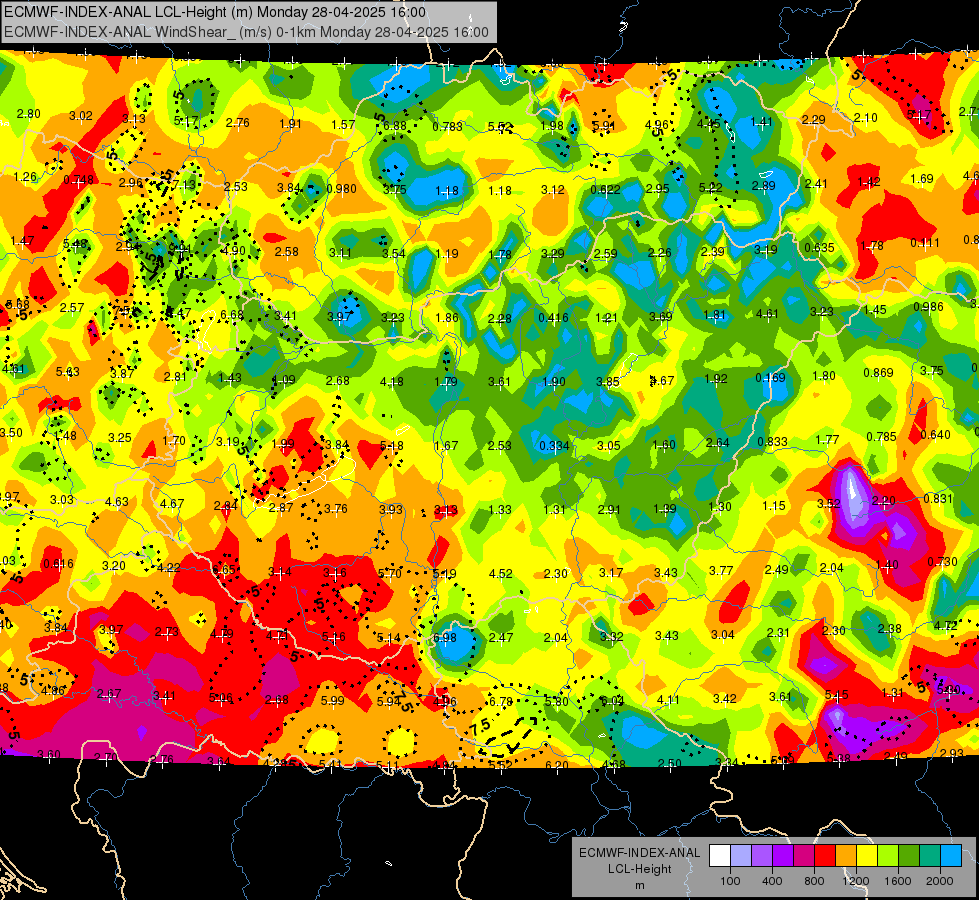Click the wind shear value 4.90
Viewport: 979px width, 900px height.
(234, 250)
